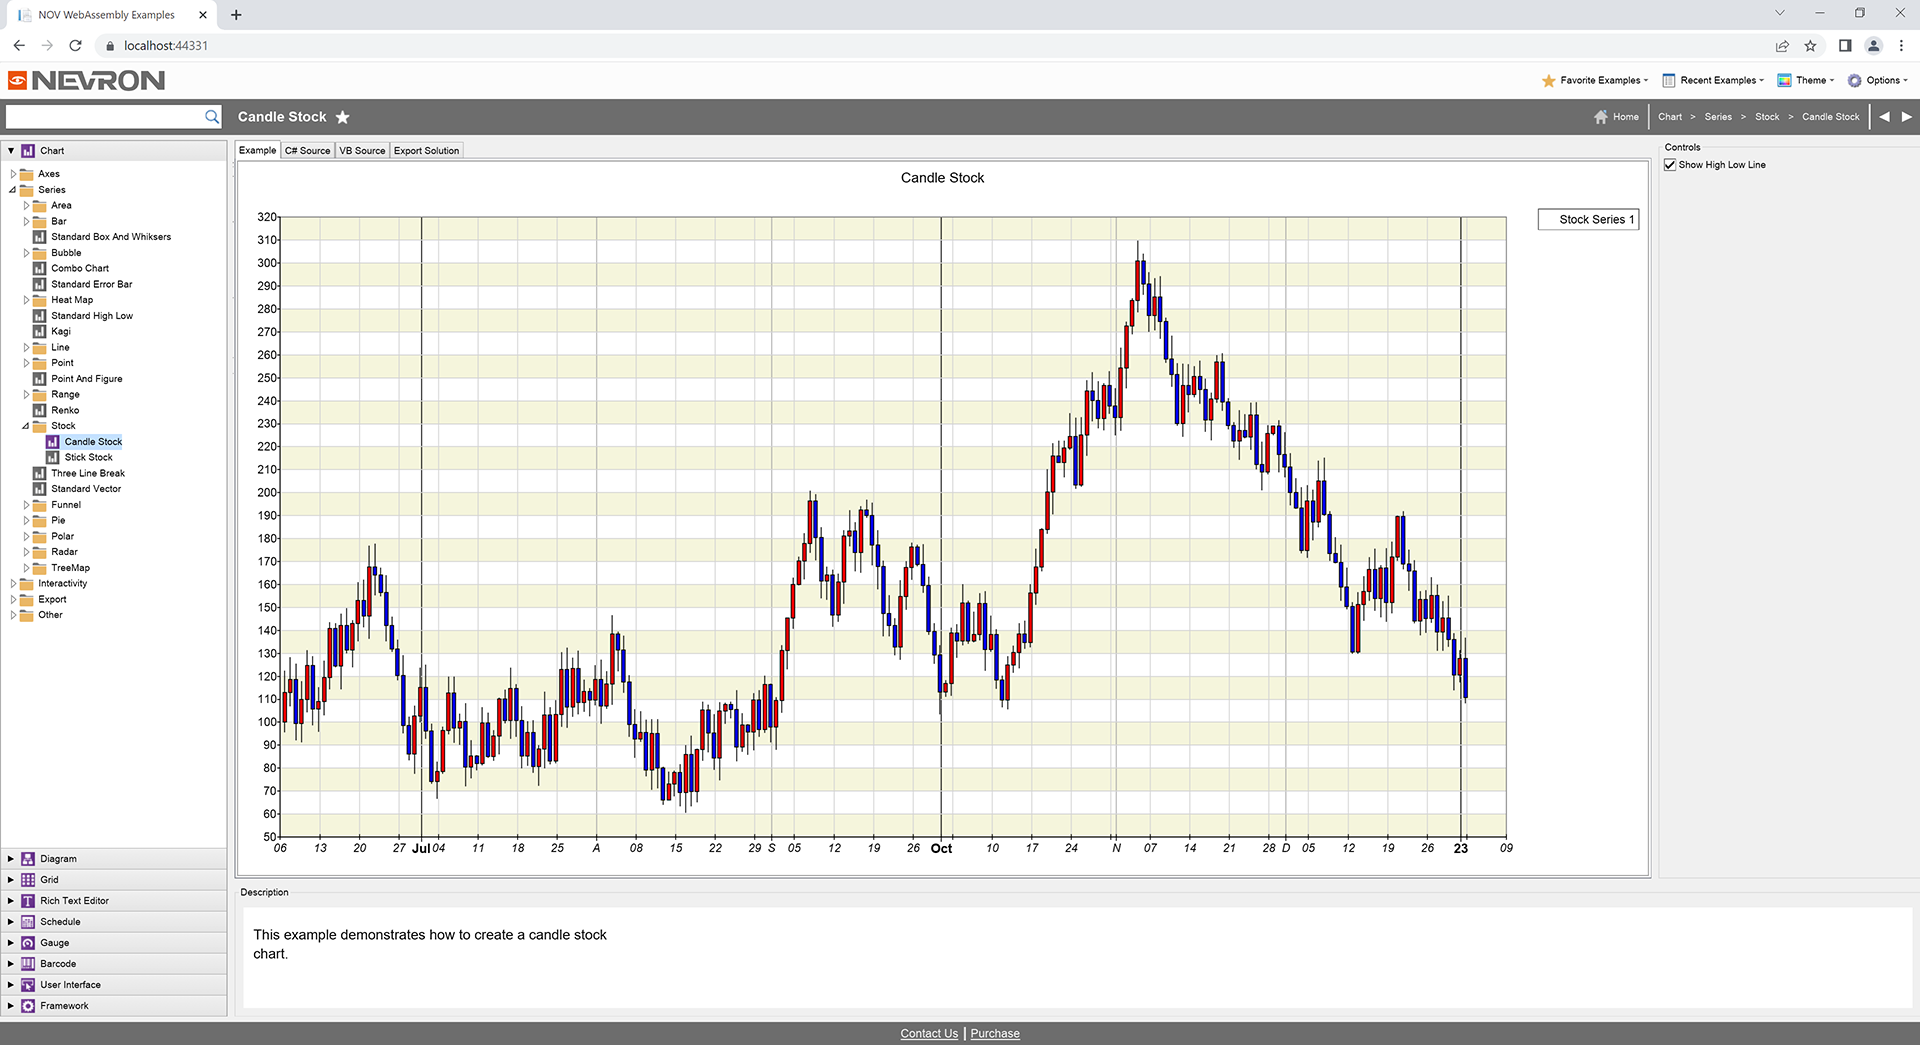The height and width of the screenshot is (1045, 1920).
Task: Click the Nevron logo
Action: pyautogui.click(x=87, y=80)
